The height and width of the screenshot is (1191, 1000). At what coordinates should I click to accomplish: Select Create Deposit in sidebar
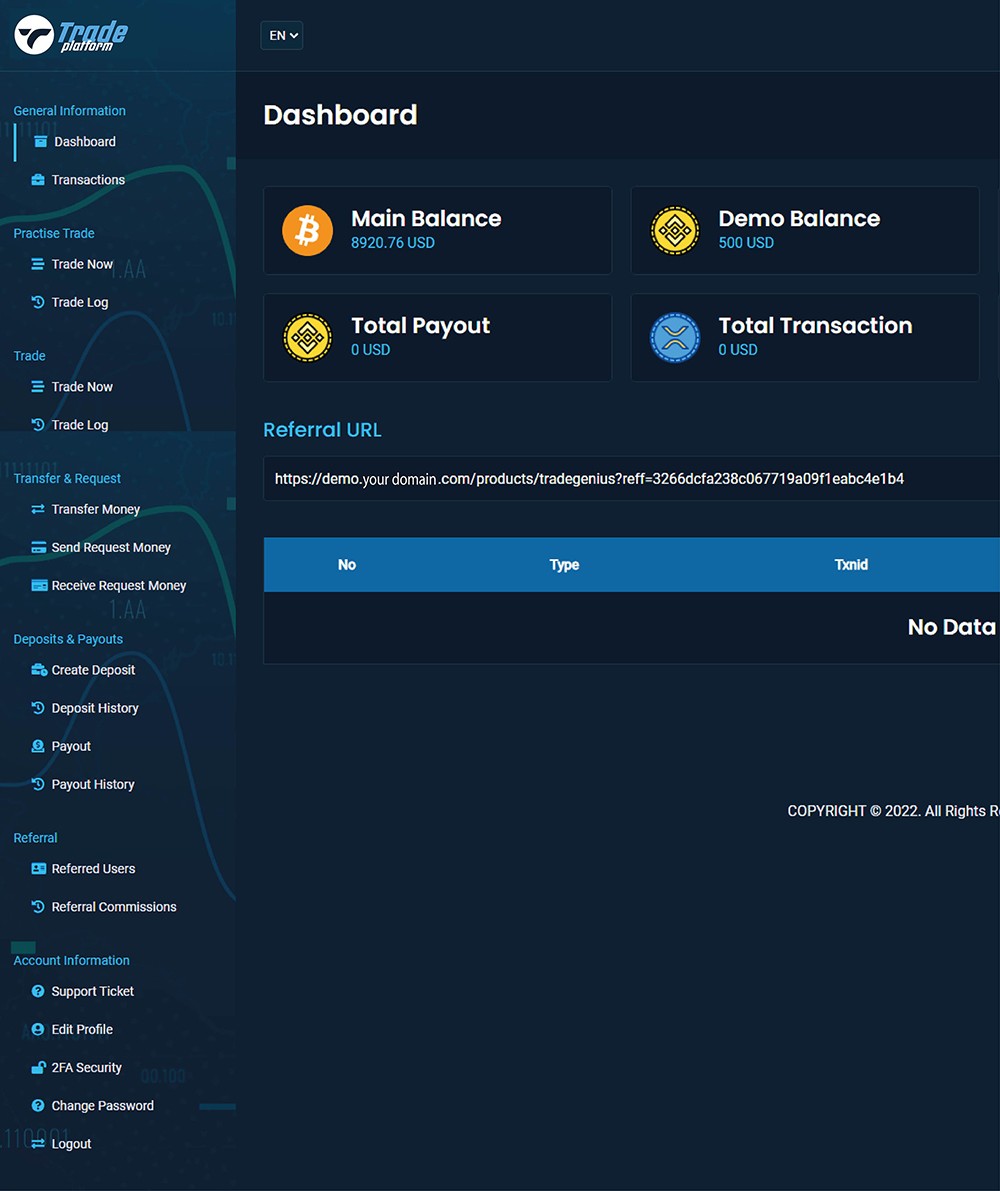coord(93,670)
